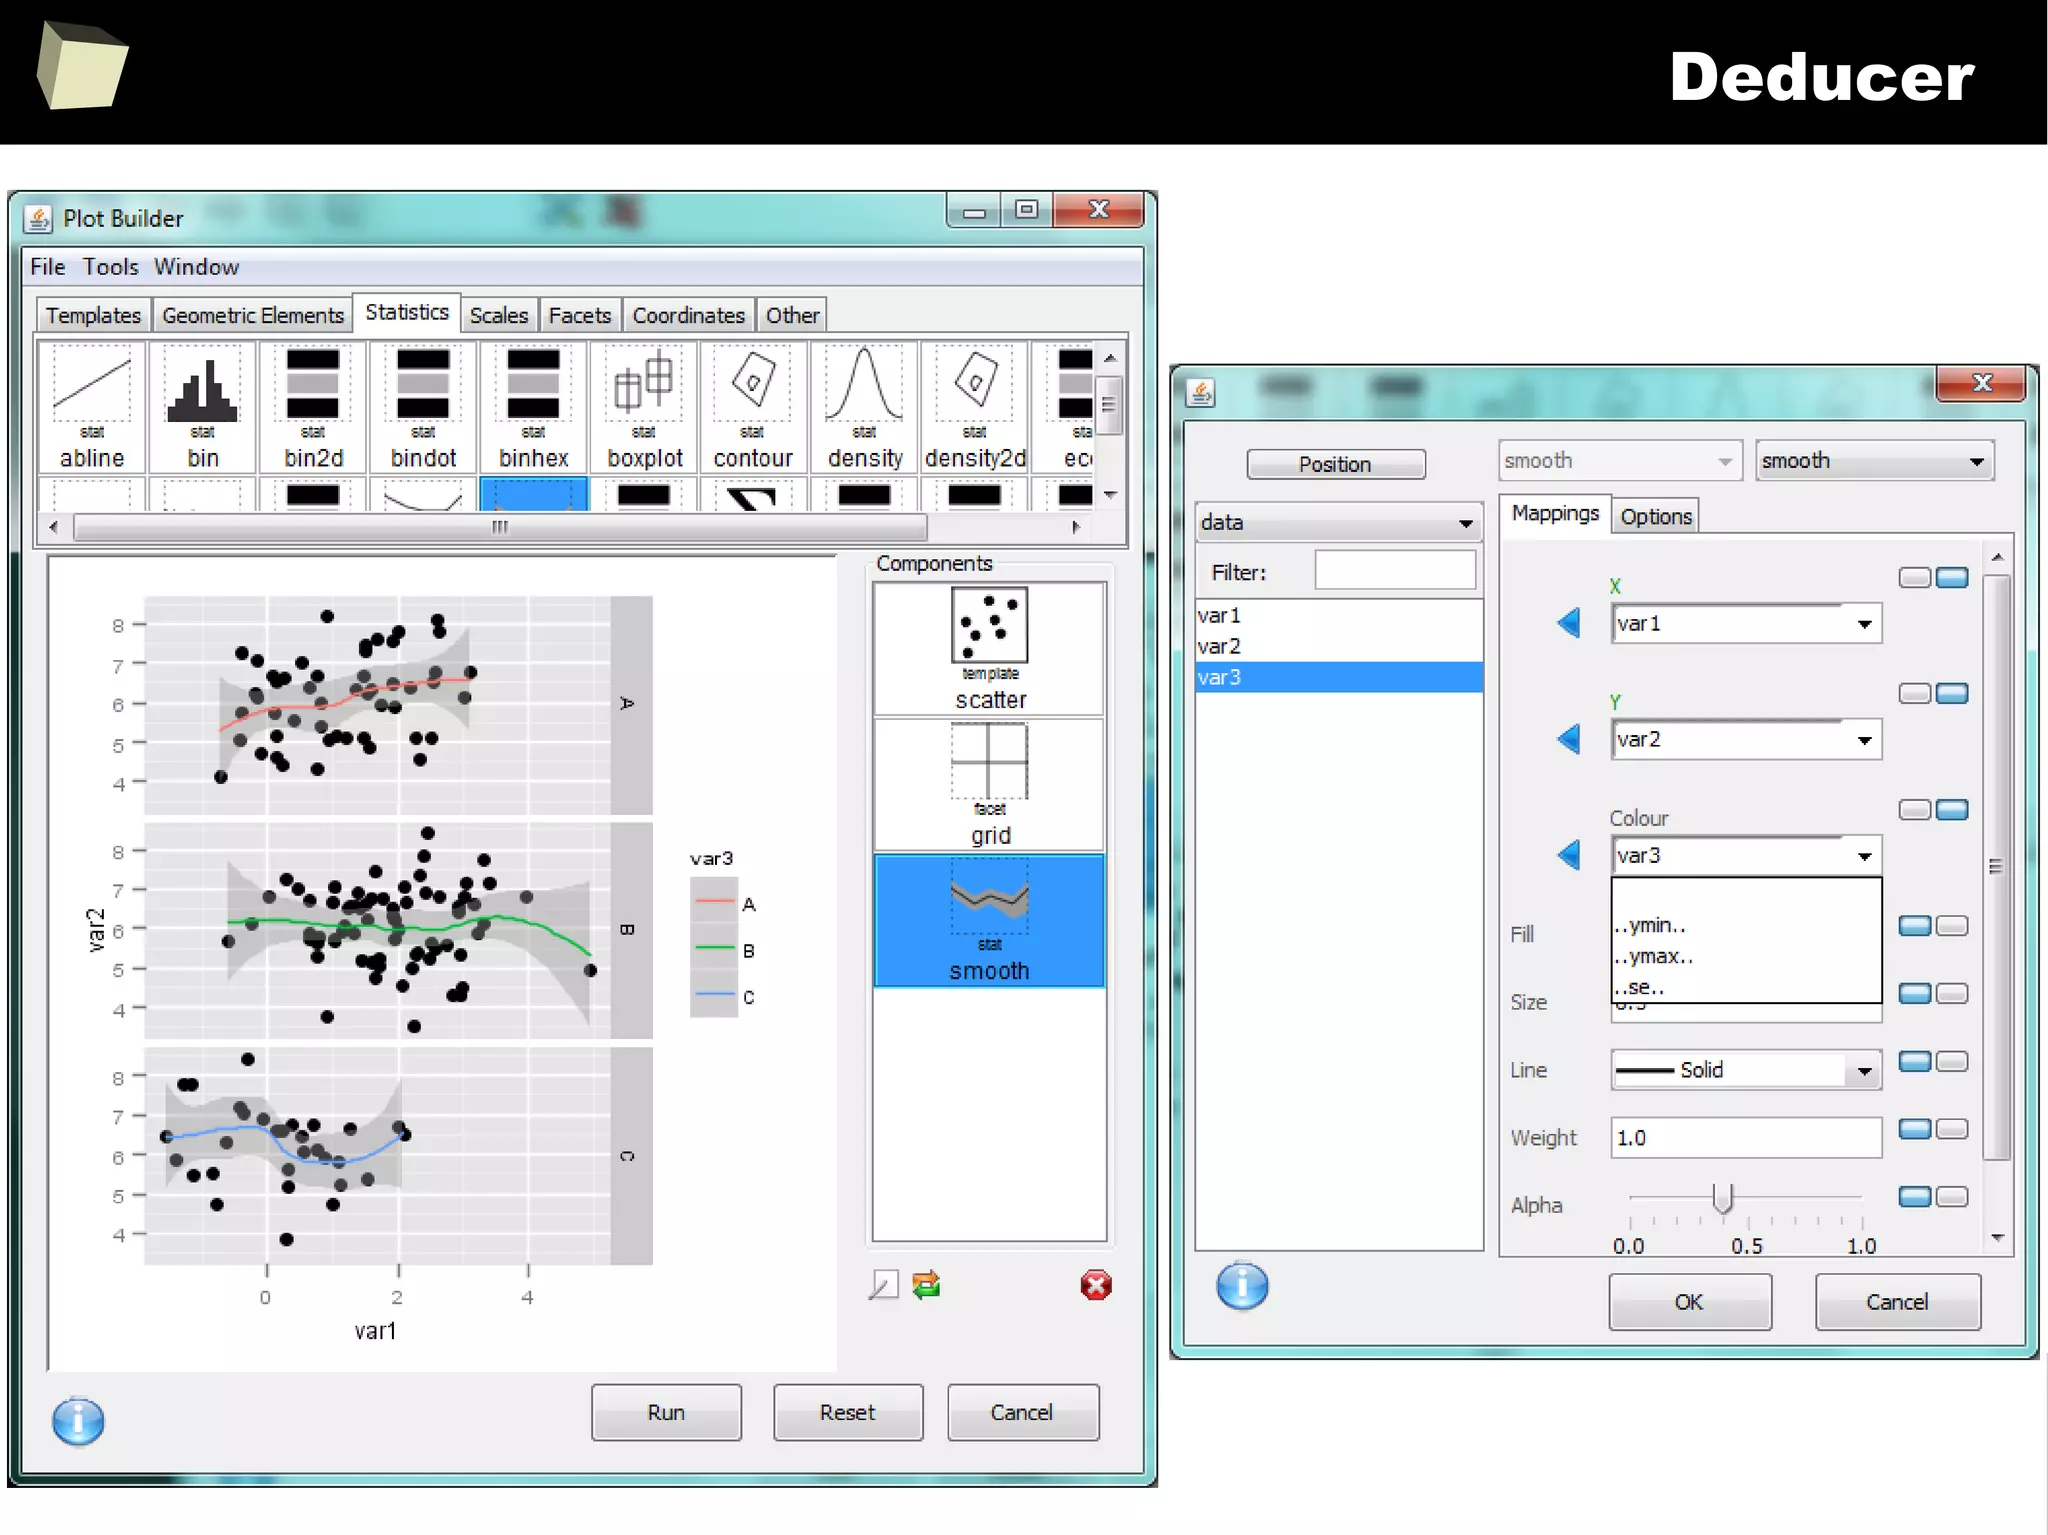This screenshot has width=2048, height=1535.
Task: Click the red remove component icon
Action: (1096, 1285)
